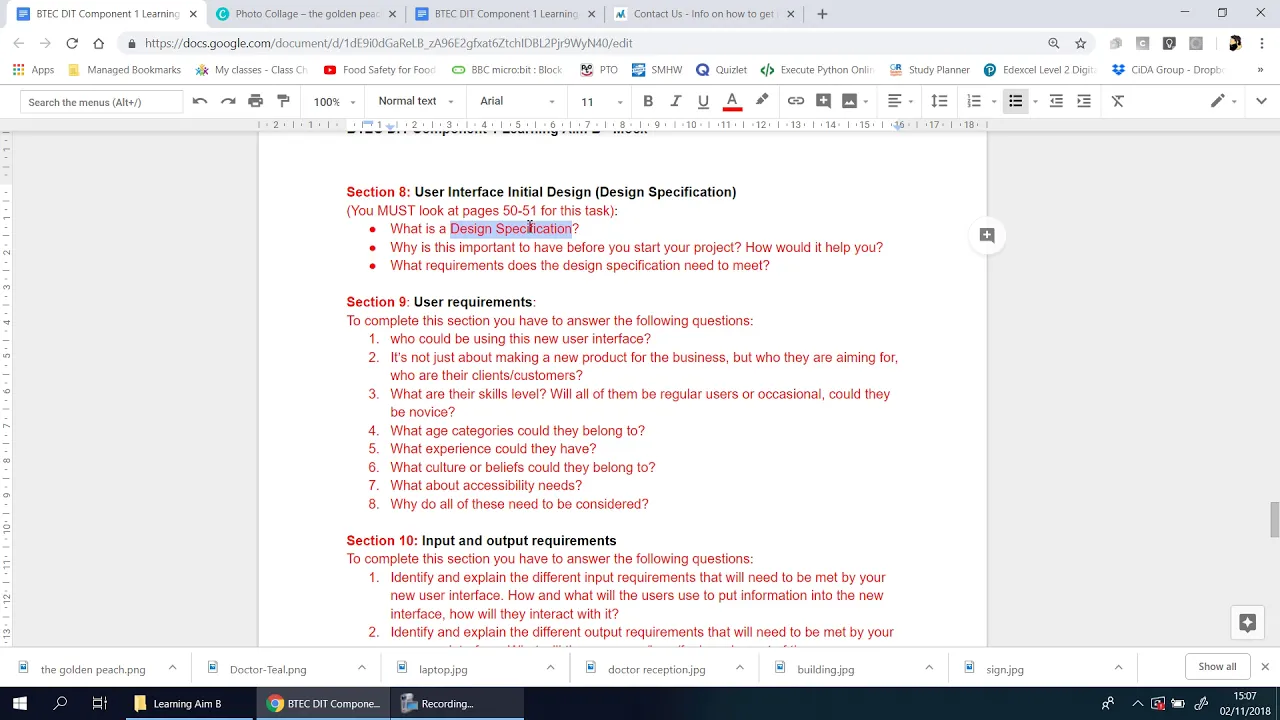
Task: Open the zoom level dropdown
Action: pos(334,102)
